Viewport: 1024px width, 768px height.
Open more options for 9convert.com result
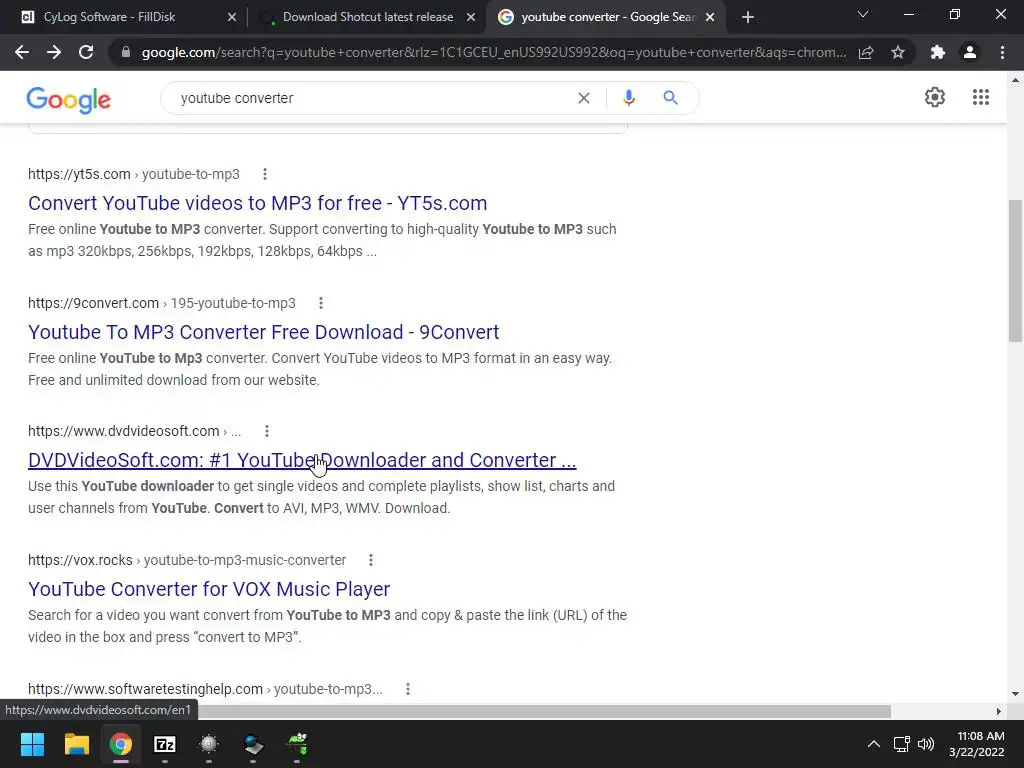pyautogui.click(x=321, y=303)
